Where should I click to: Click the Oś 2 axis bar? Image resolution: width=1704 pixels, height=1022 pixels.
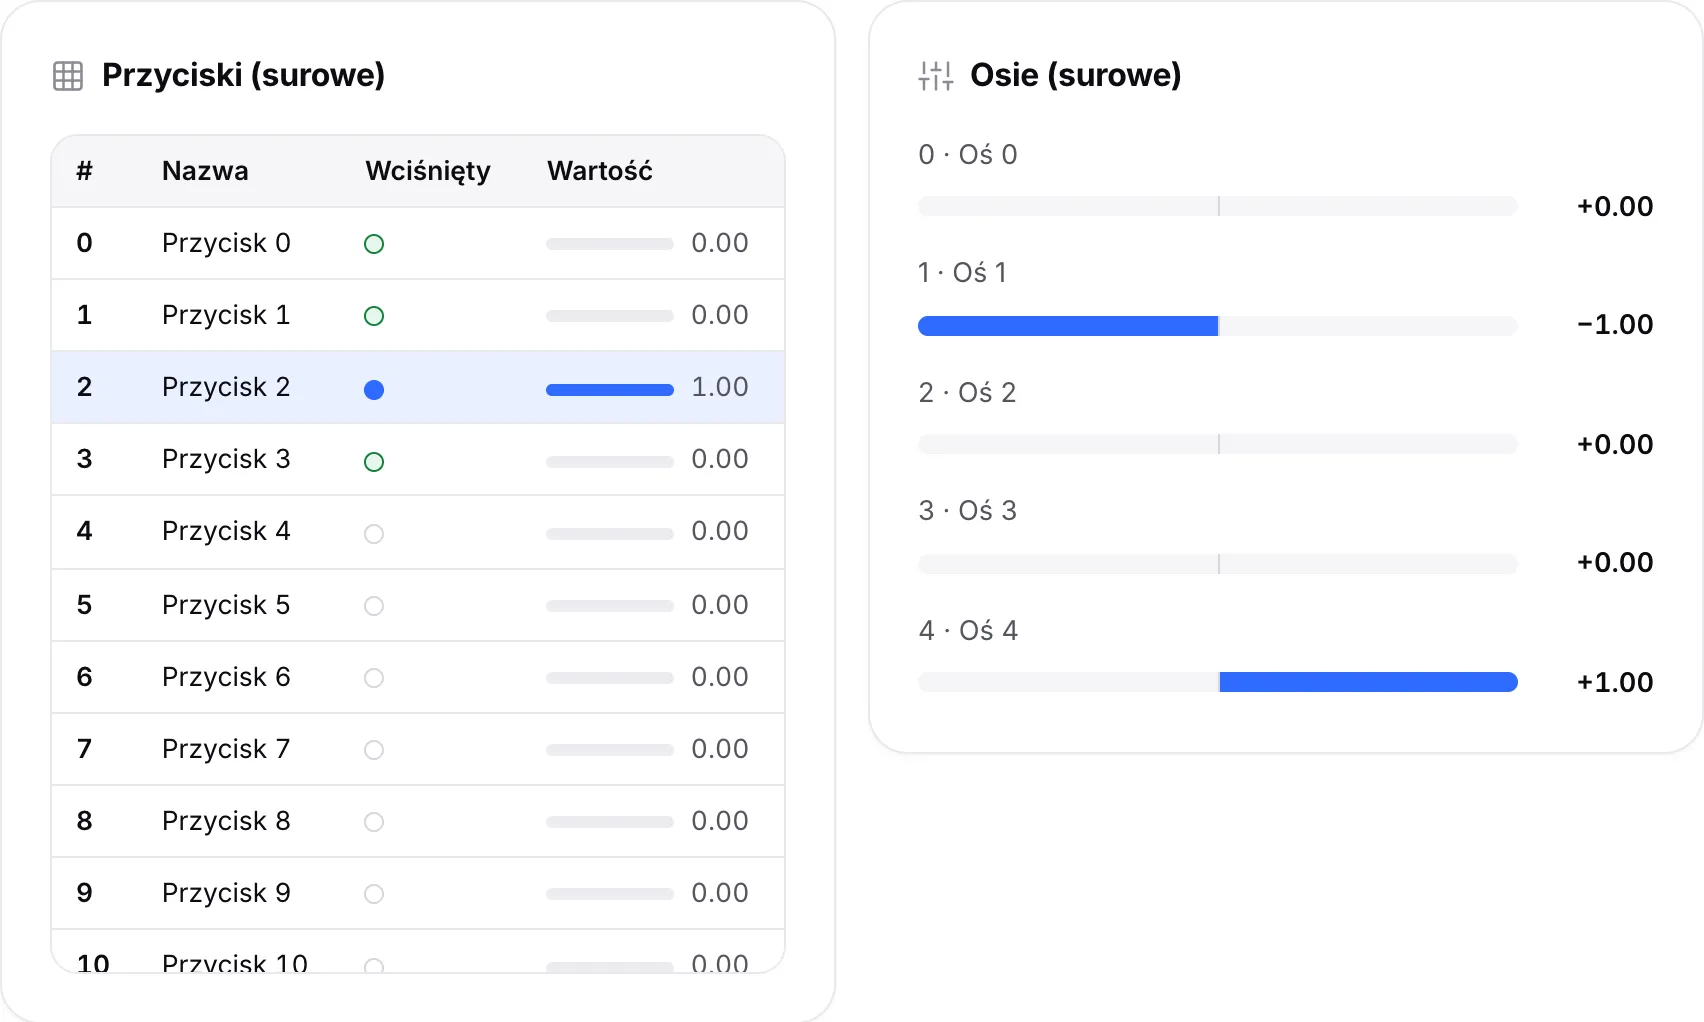click(x=1218, y=444)
